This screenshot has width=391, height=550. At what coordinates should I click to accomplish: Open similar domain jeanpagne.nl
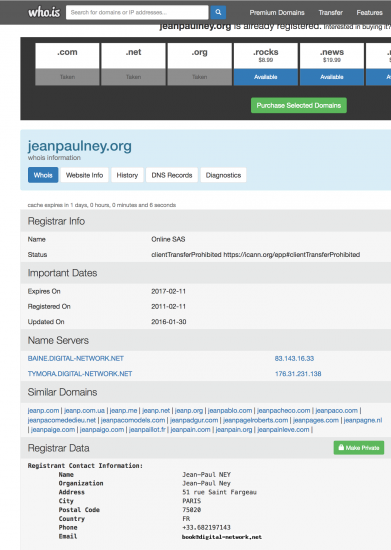coord(363,420)
